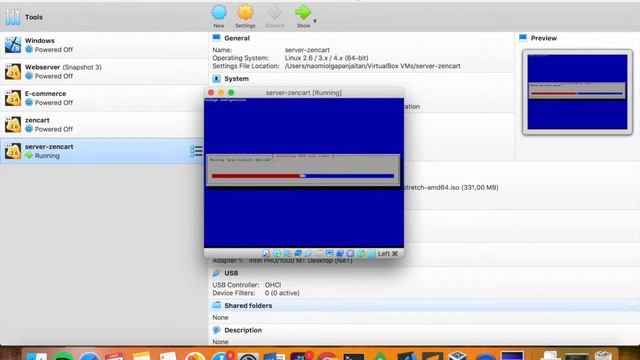Click the shared folders status icon in VM window
The image size is (640, 360).
[319, 253]
